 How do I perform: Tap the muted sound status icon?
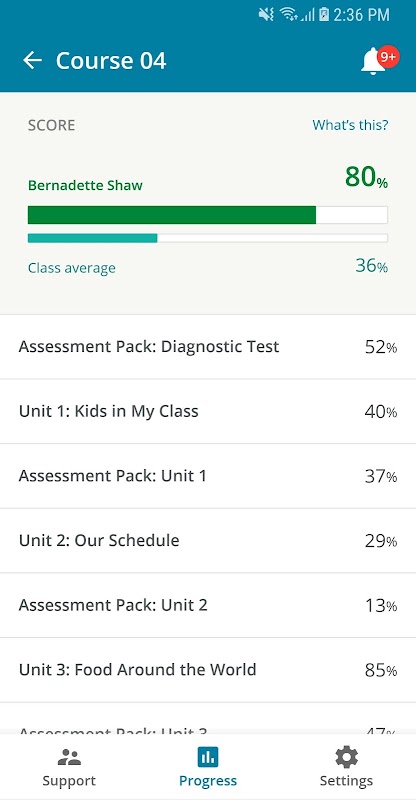(x=266, y=15)
